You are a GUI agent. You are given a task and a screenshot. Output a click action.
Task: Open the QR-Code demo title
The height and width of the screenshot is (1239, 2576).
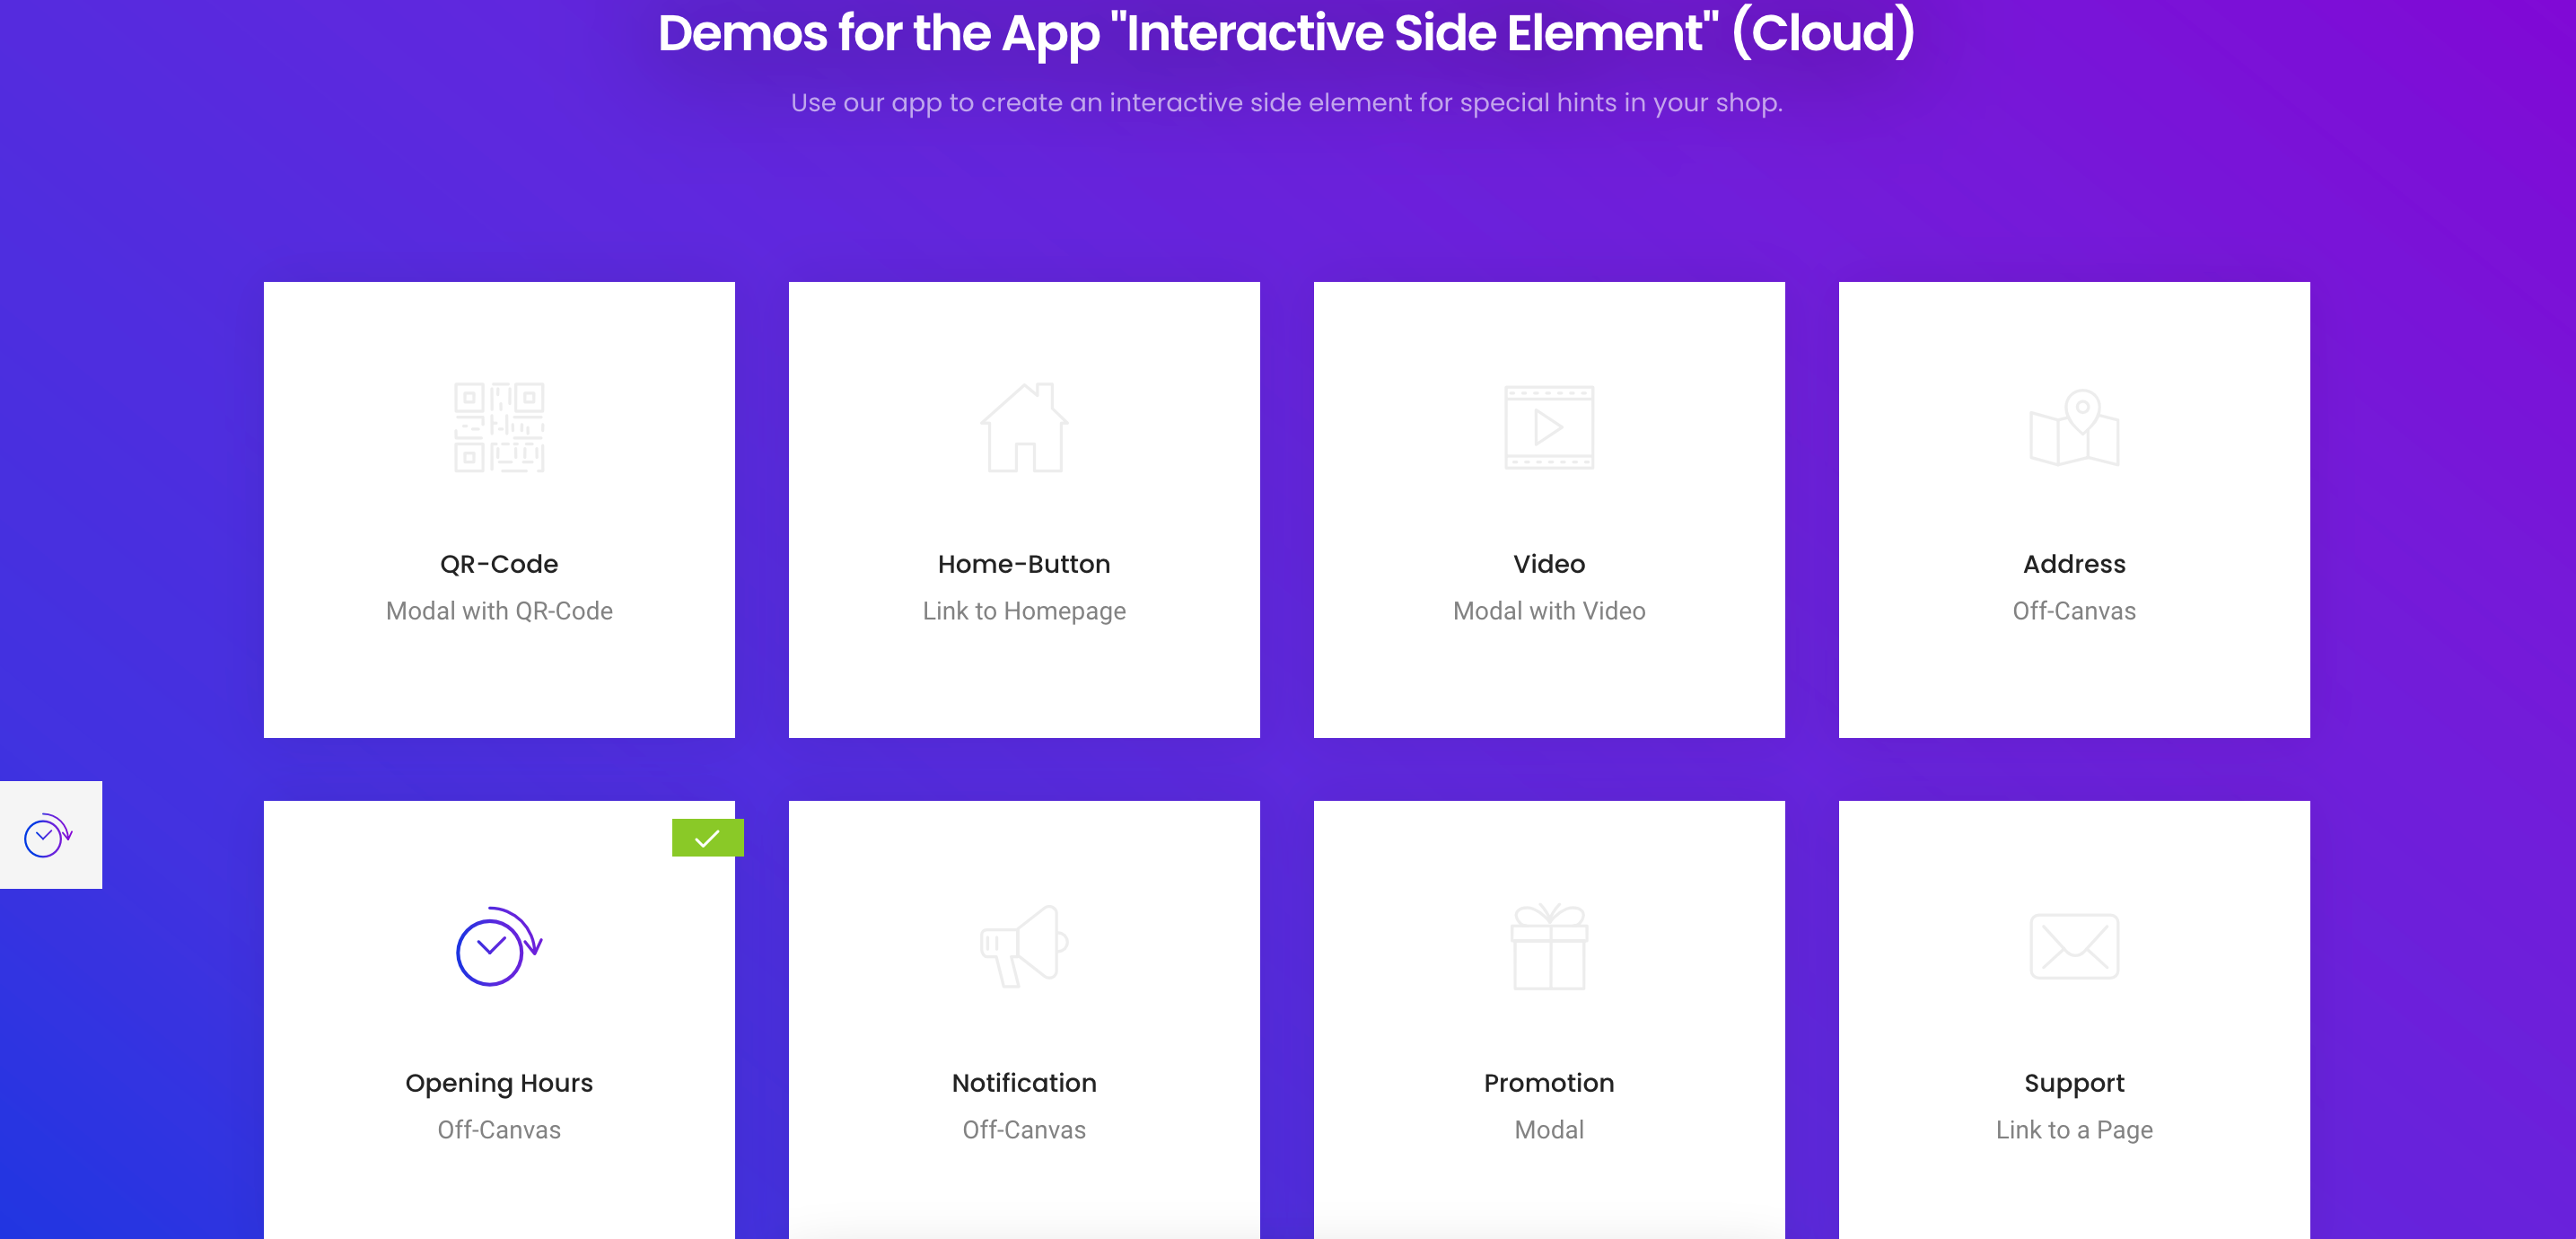(499, 564)
